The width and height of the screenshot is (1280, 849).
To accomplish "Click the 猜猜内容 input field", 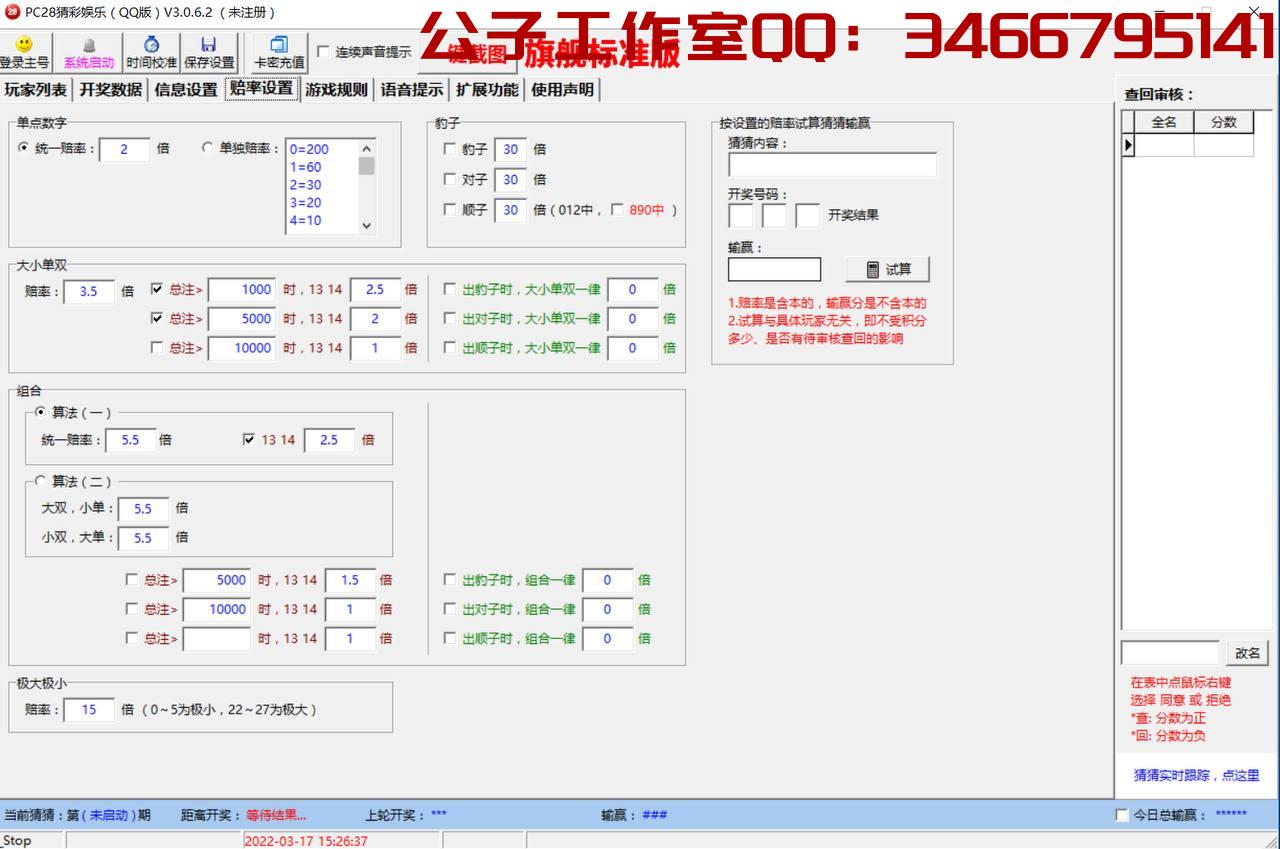I will tap(832, 165).
